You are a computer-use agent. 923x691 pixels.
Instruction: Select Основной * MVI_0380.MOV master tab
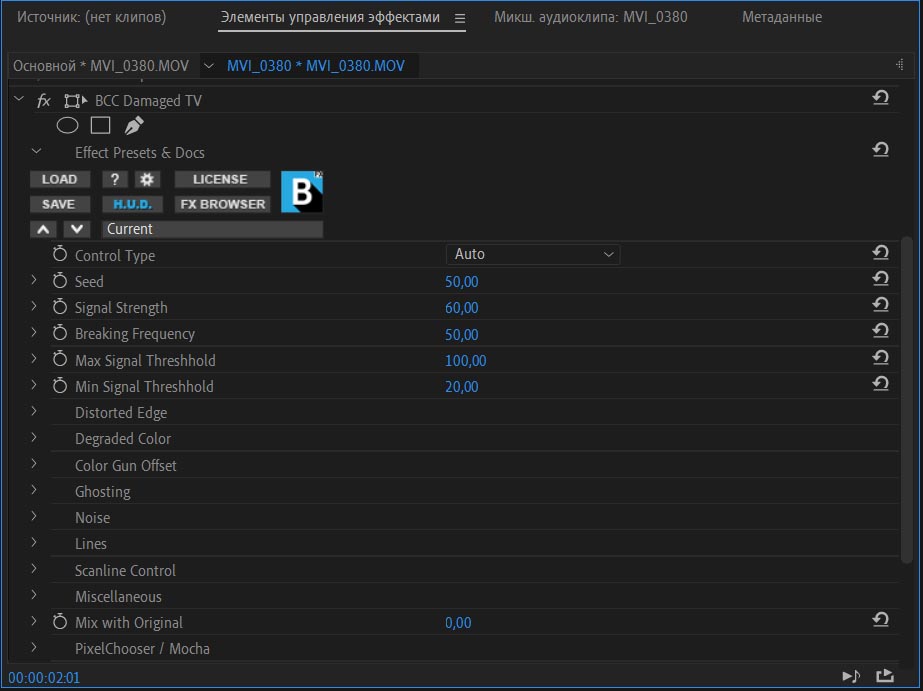tap(101, 66)
